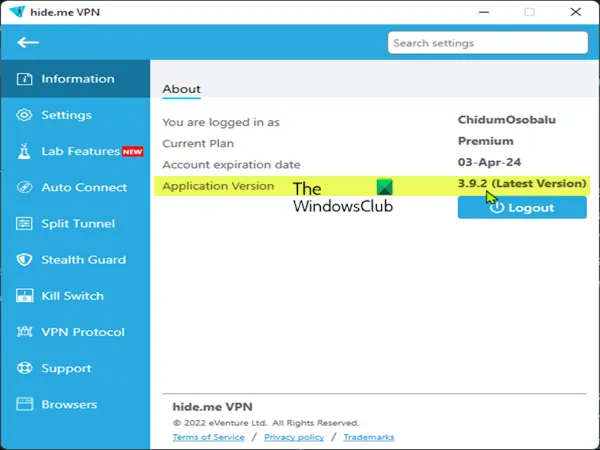The height and width of the screenshot is (450, 600).
Task: Click the power icon on Logout button
Action: coord(497,208)
